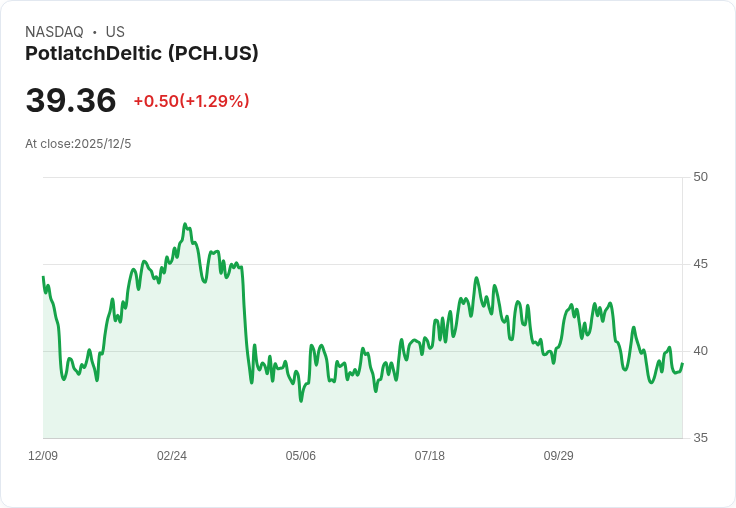Click the 40 value on the price axis
The width and height of the screenshot is (736, 508).
pos(700,351)
